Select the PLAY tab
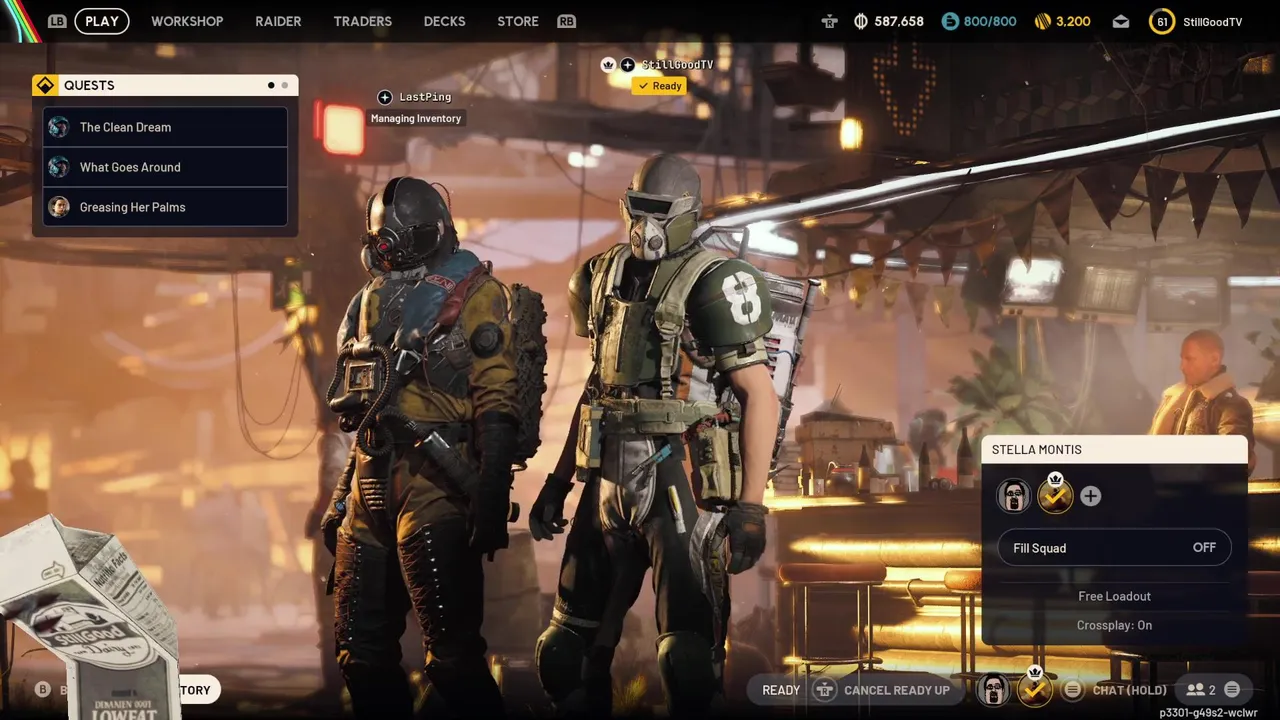 click(102, 21)
